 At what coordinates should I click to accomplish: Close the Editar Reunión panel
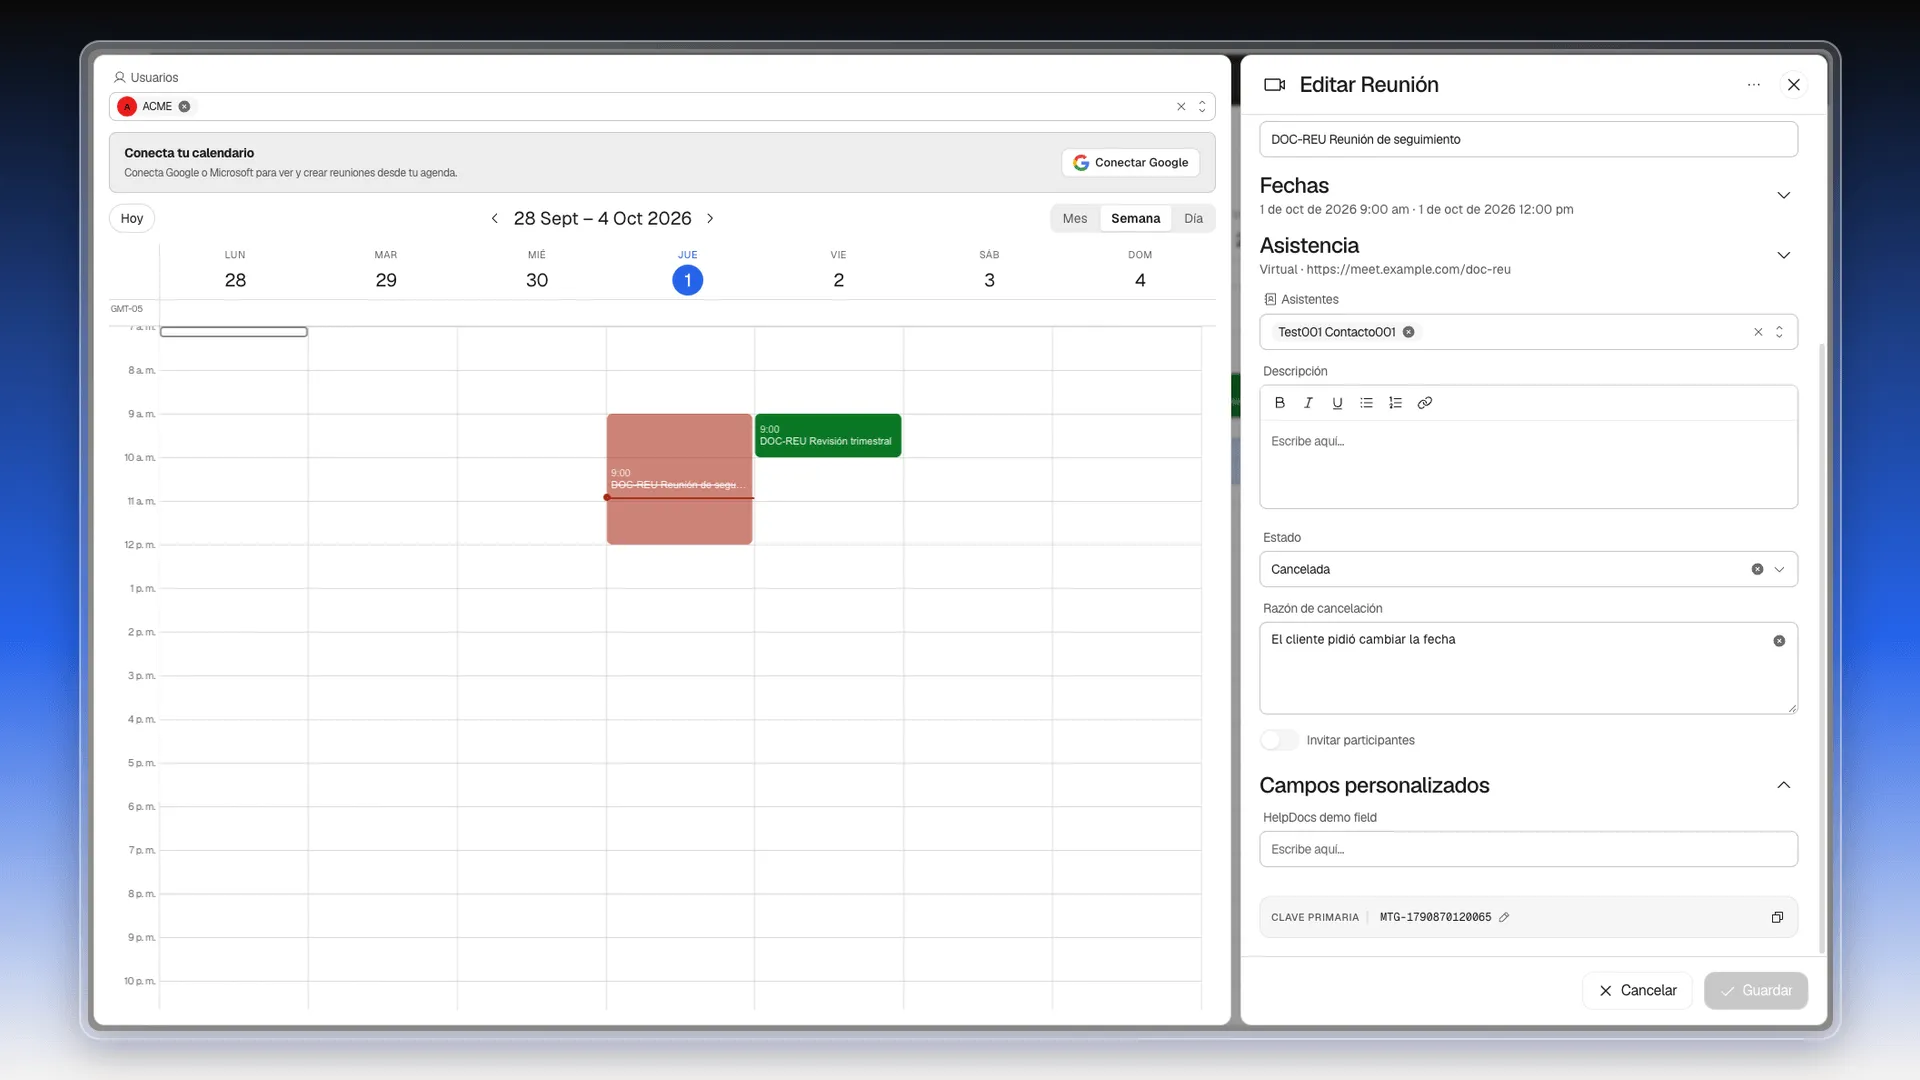pos(1794,85)
